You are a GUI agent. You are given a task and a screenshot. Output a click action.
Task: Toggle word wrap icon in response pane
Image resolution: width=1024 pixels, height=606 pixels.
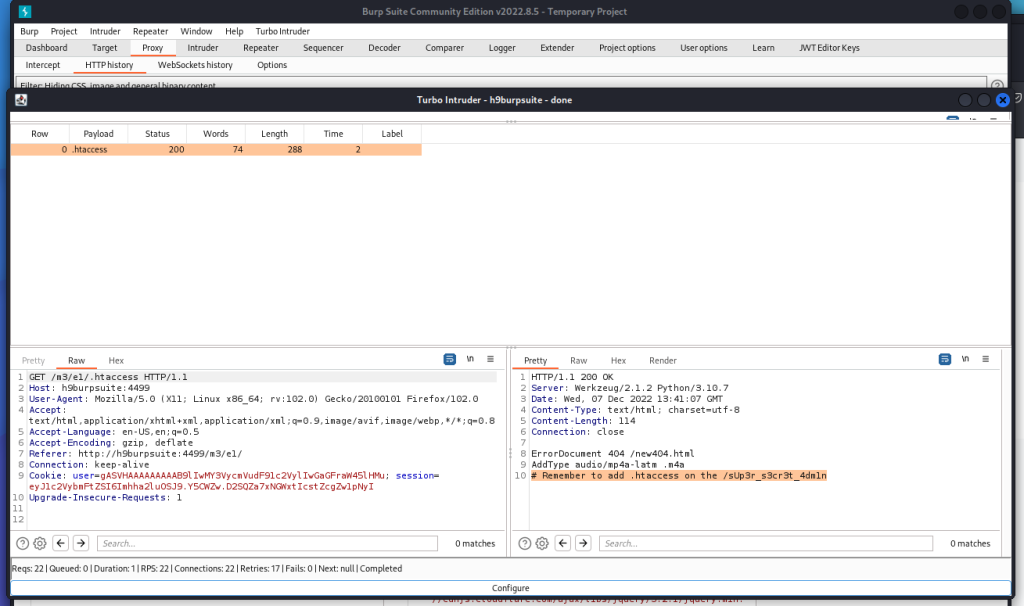(x=944, y=359)
